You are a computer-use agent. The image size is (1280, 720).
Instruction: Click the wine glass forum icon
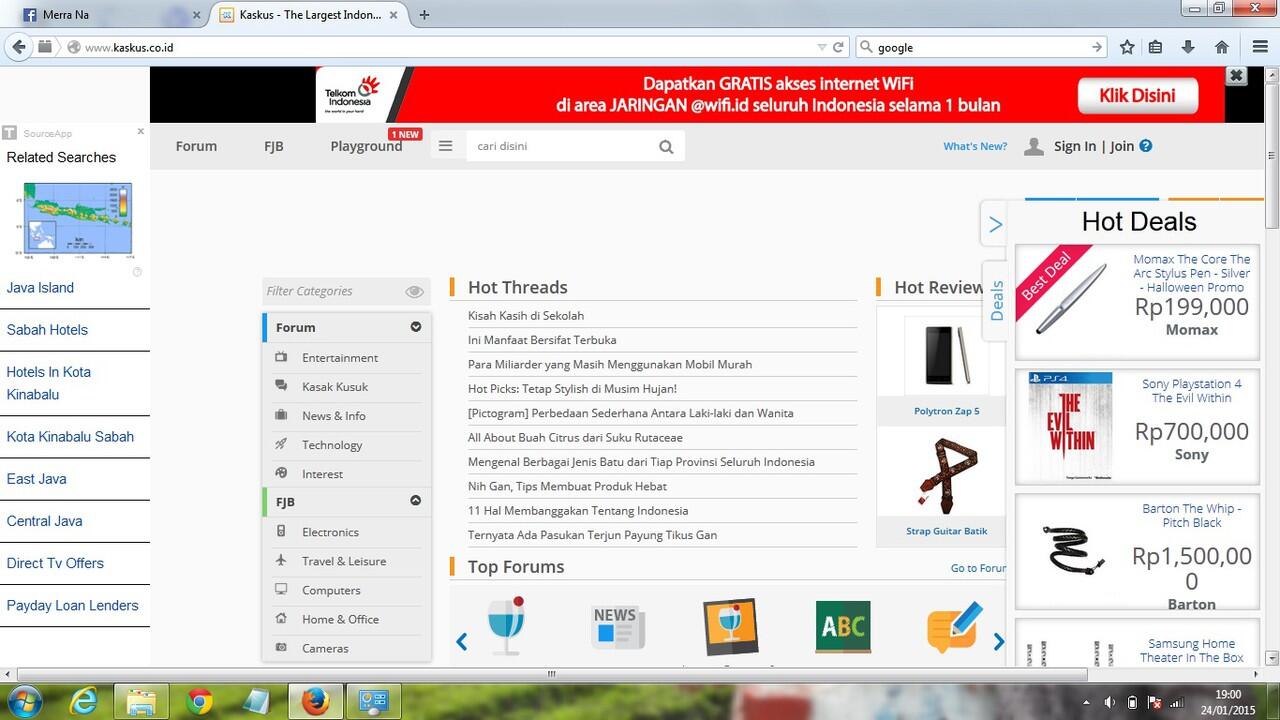pyautogui.click(x=506, y=626)
